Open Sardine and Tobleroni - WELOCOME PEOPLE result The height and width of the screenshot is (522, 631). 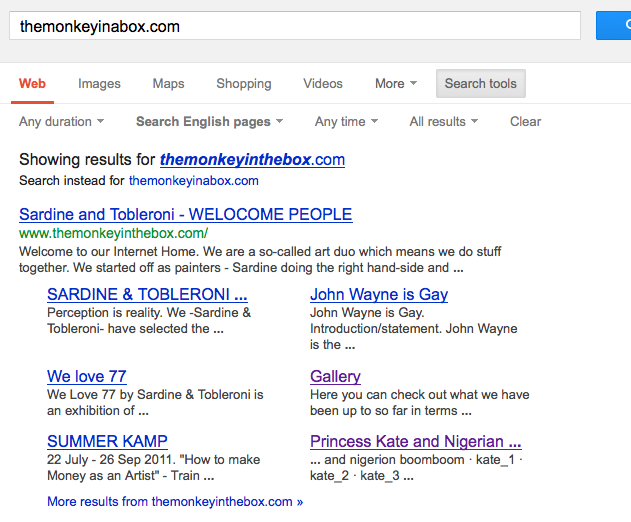click(x=186, y=215)
